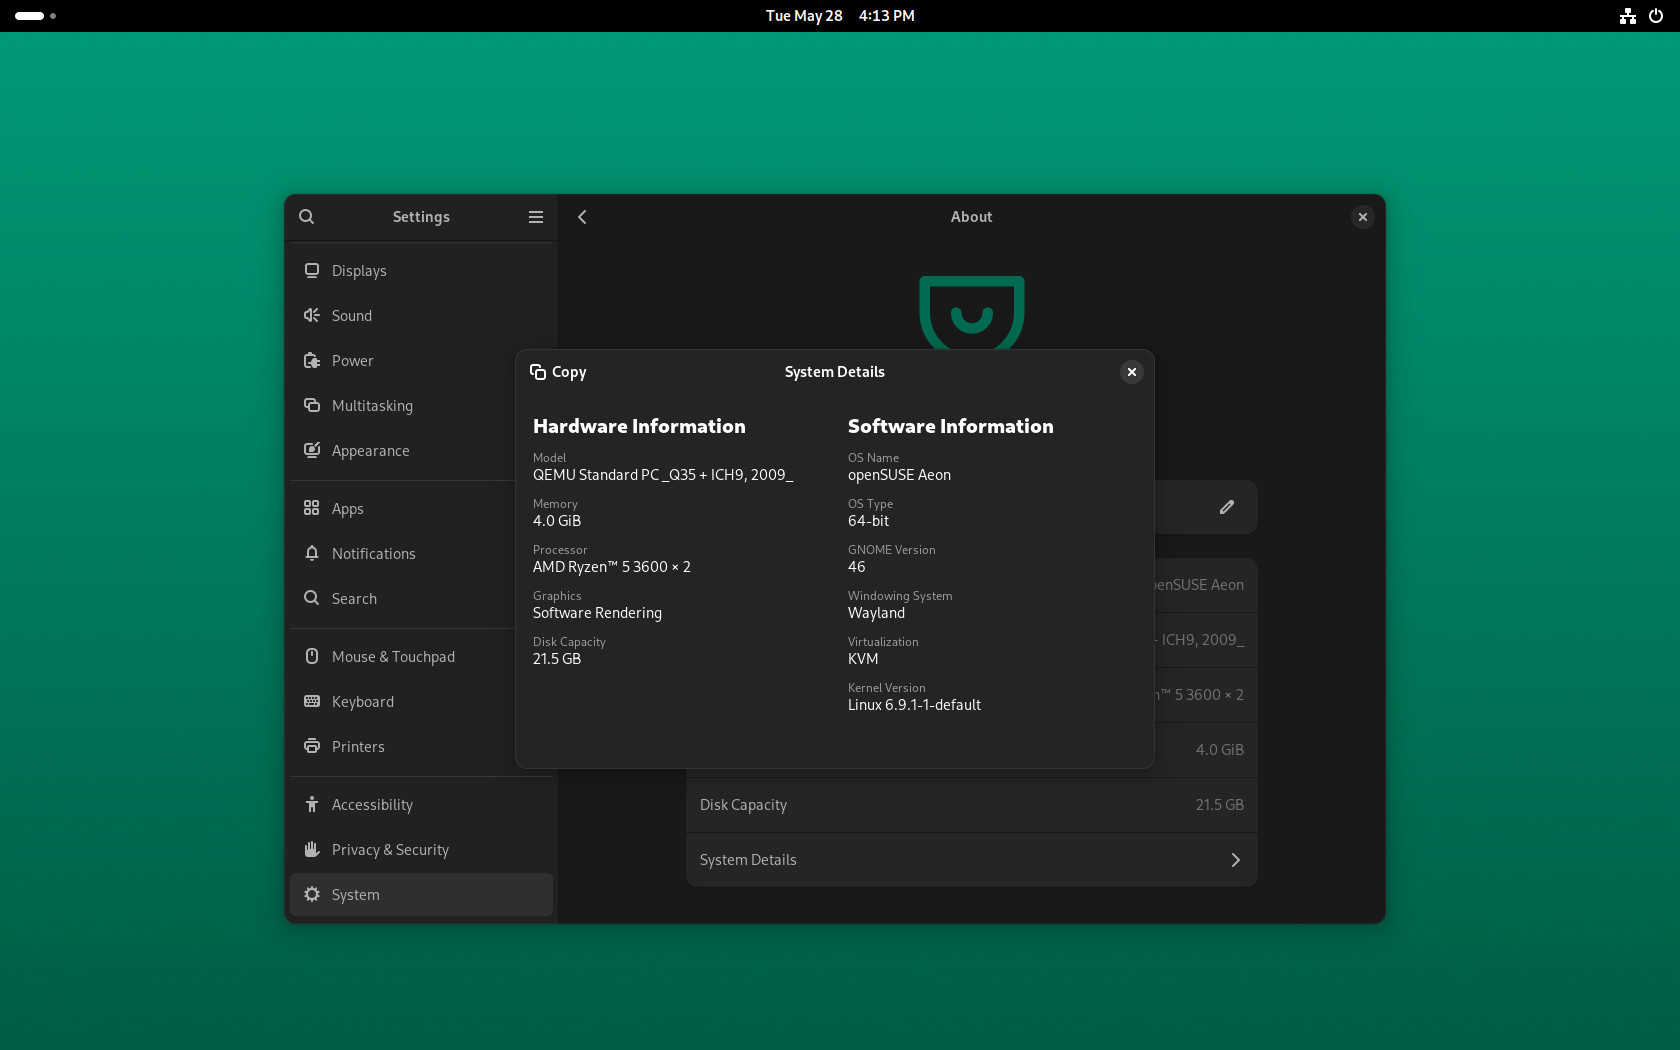Click the Power battery icon
The height and width of the screenshot is (1050, 1680).
(x=312, y=361)
